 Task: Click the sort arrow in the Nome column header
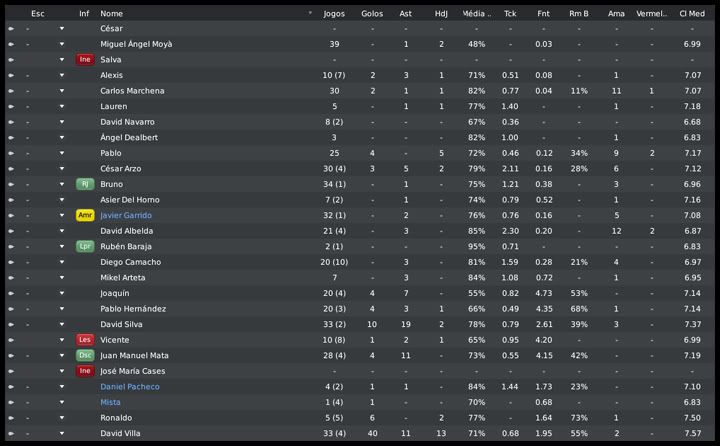coord(310,13)
